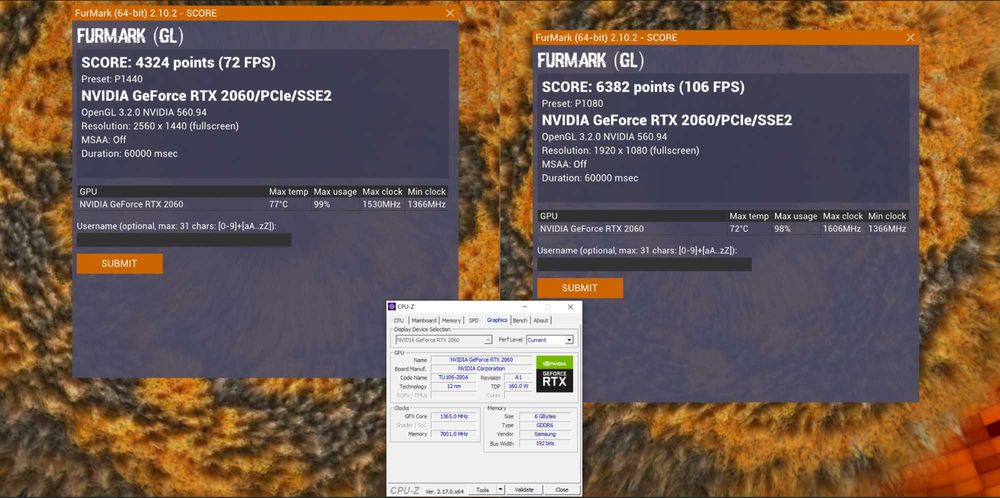The height and width of the screenshot is (498, 1000).
Task: Click the 98% max usage value
Action: click(x=783, y=228)
